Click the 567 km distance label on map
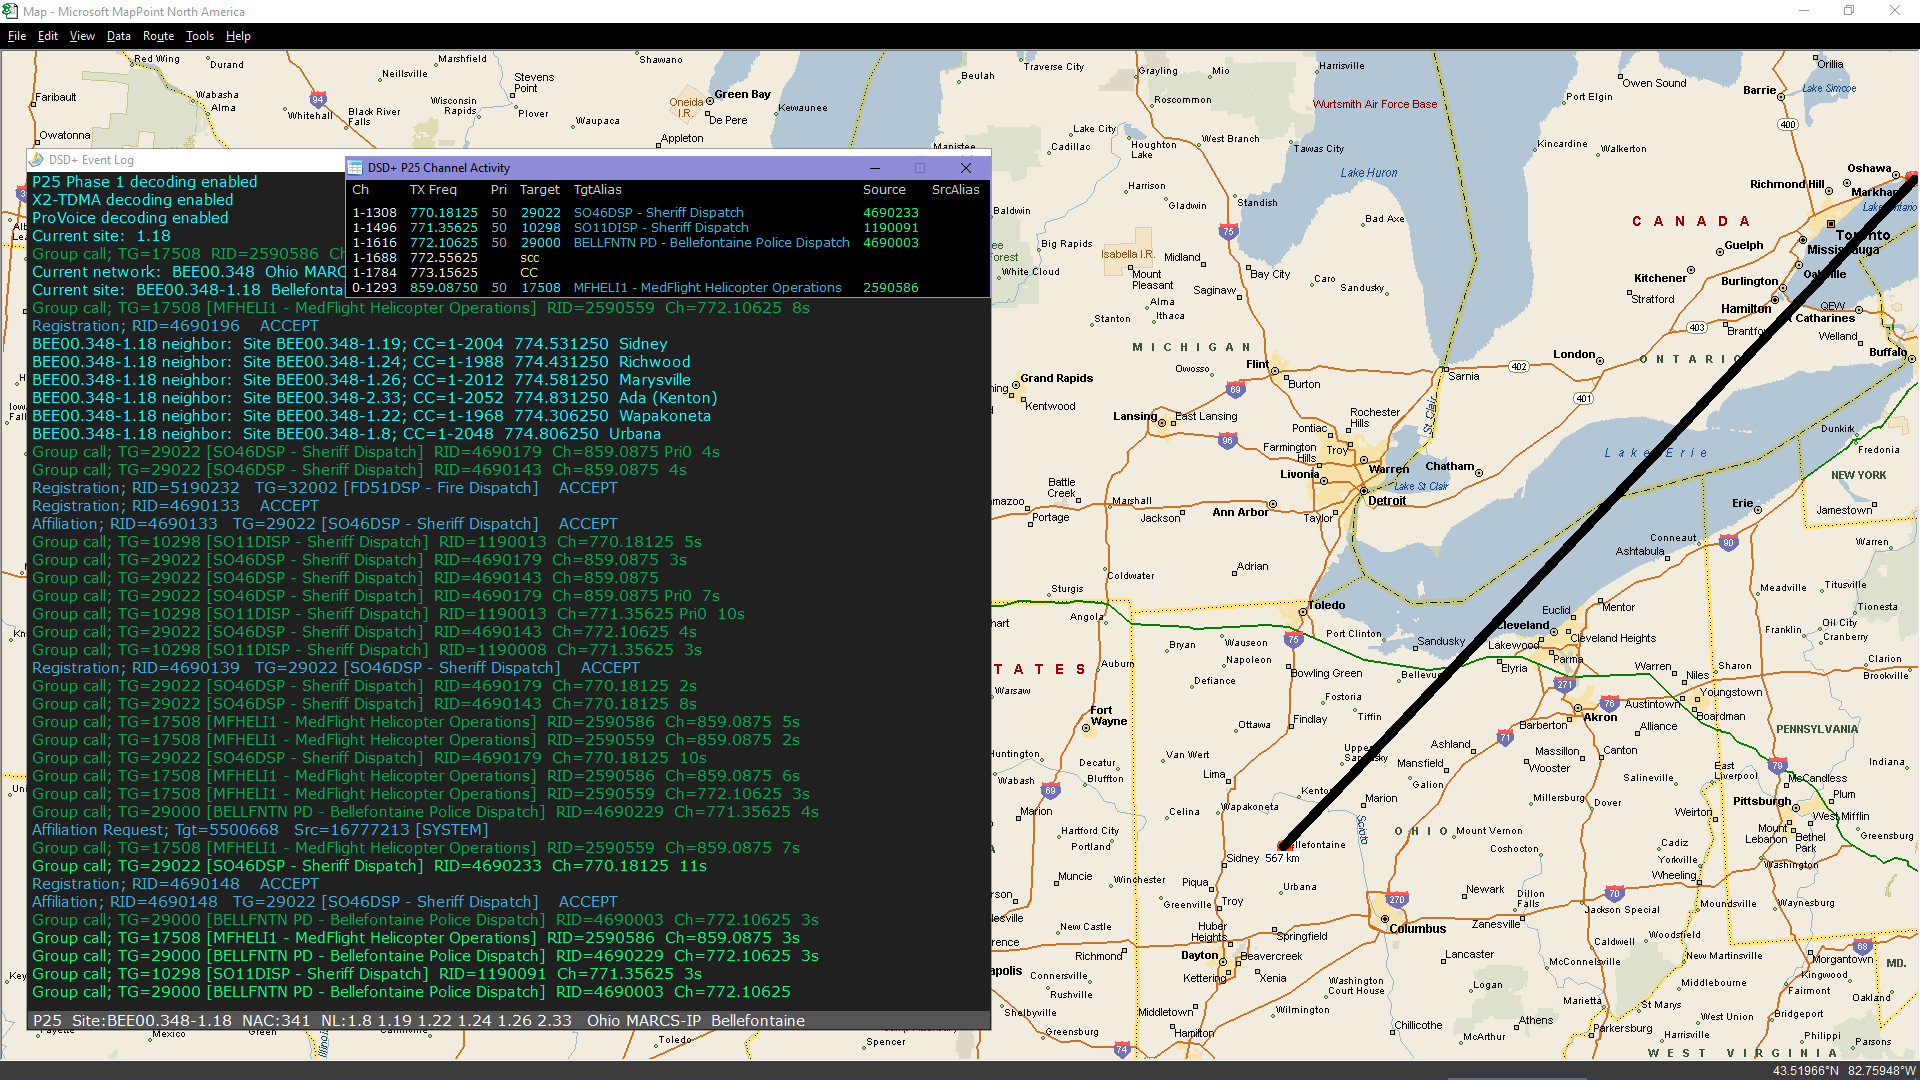Image resolution: width=1920 pixels, height=1080 pixels. [x=1282, y=859]
